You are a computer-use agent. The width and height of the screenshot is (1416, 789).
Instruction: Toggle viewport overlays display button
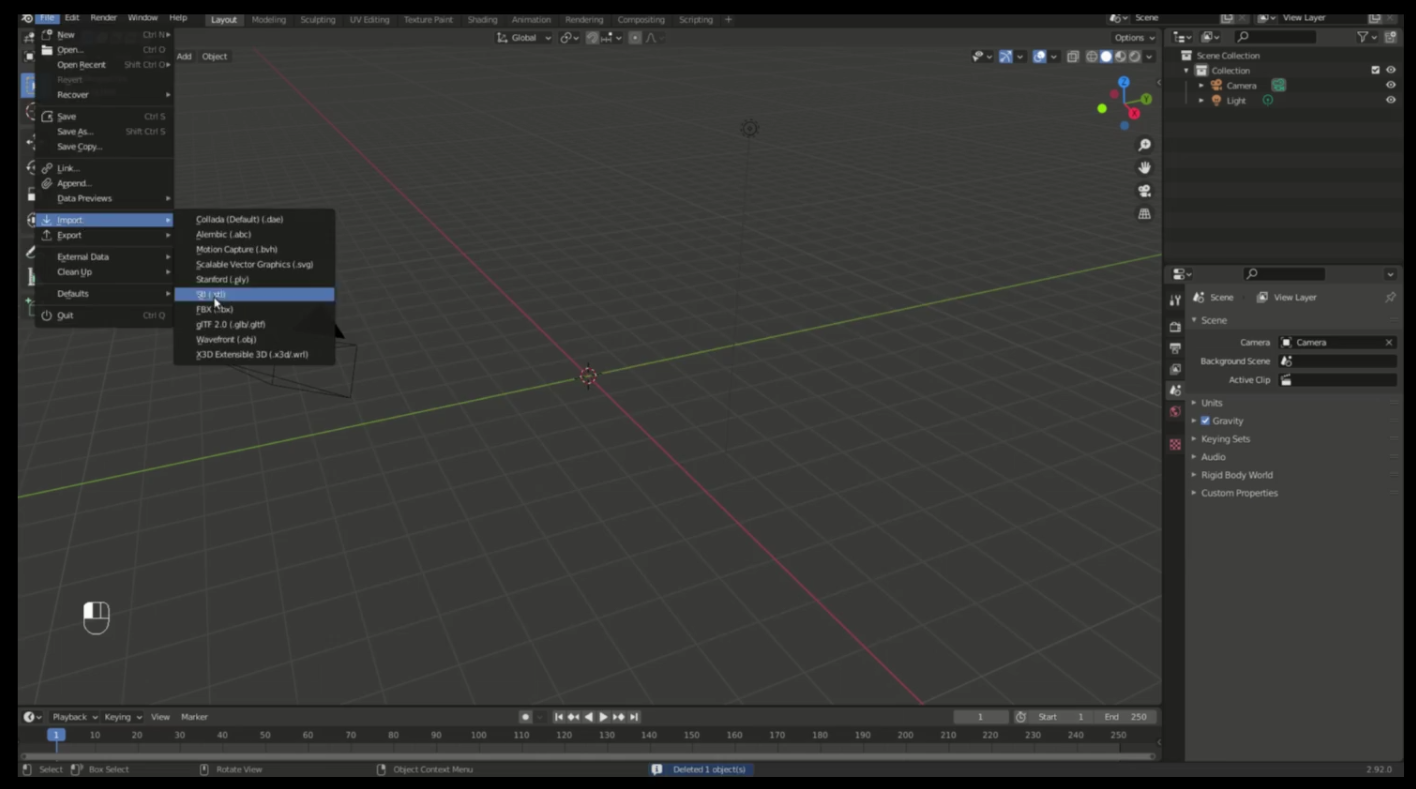click(x=1039, y=57)
